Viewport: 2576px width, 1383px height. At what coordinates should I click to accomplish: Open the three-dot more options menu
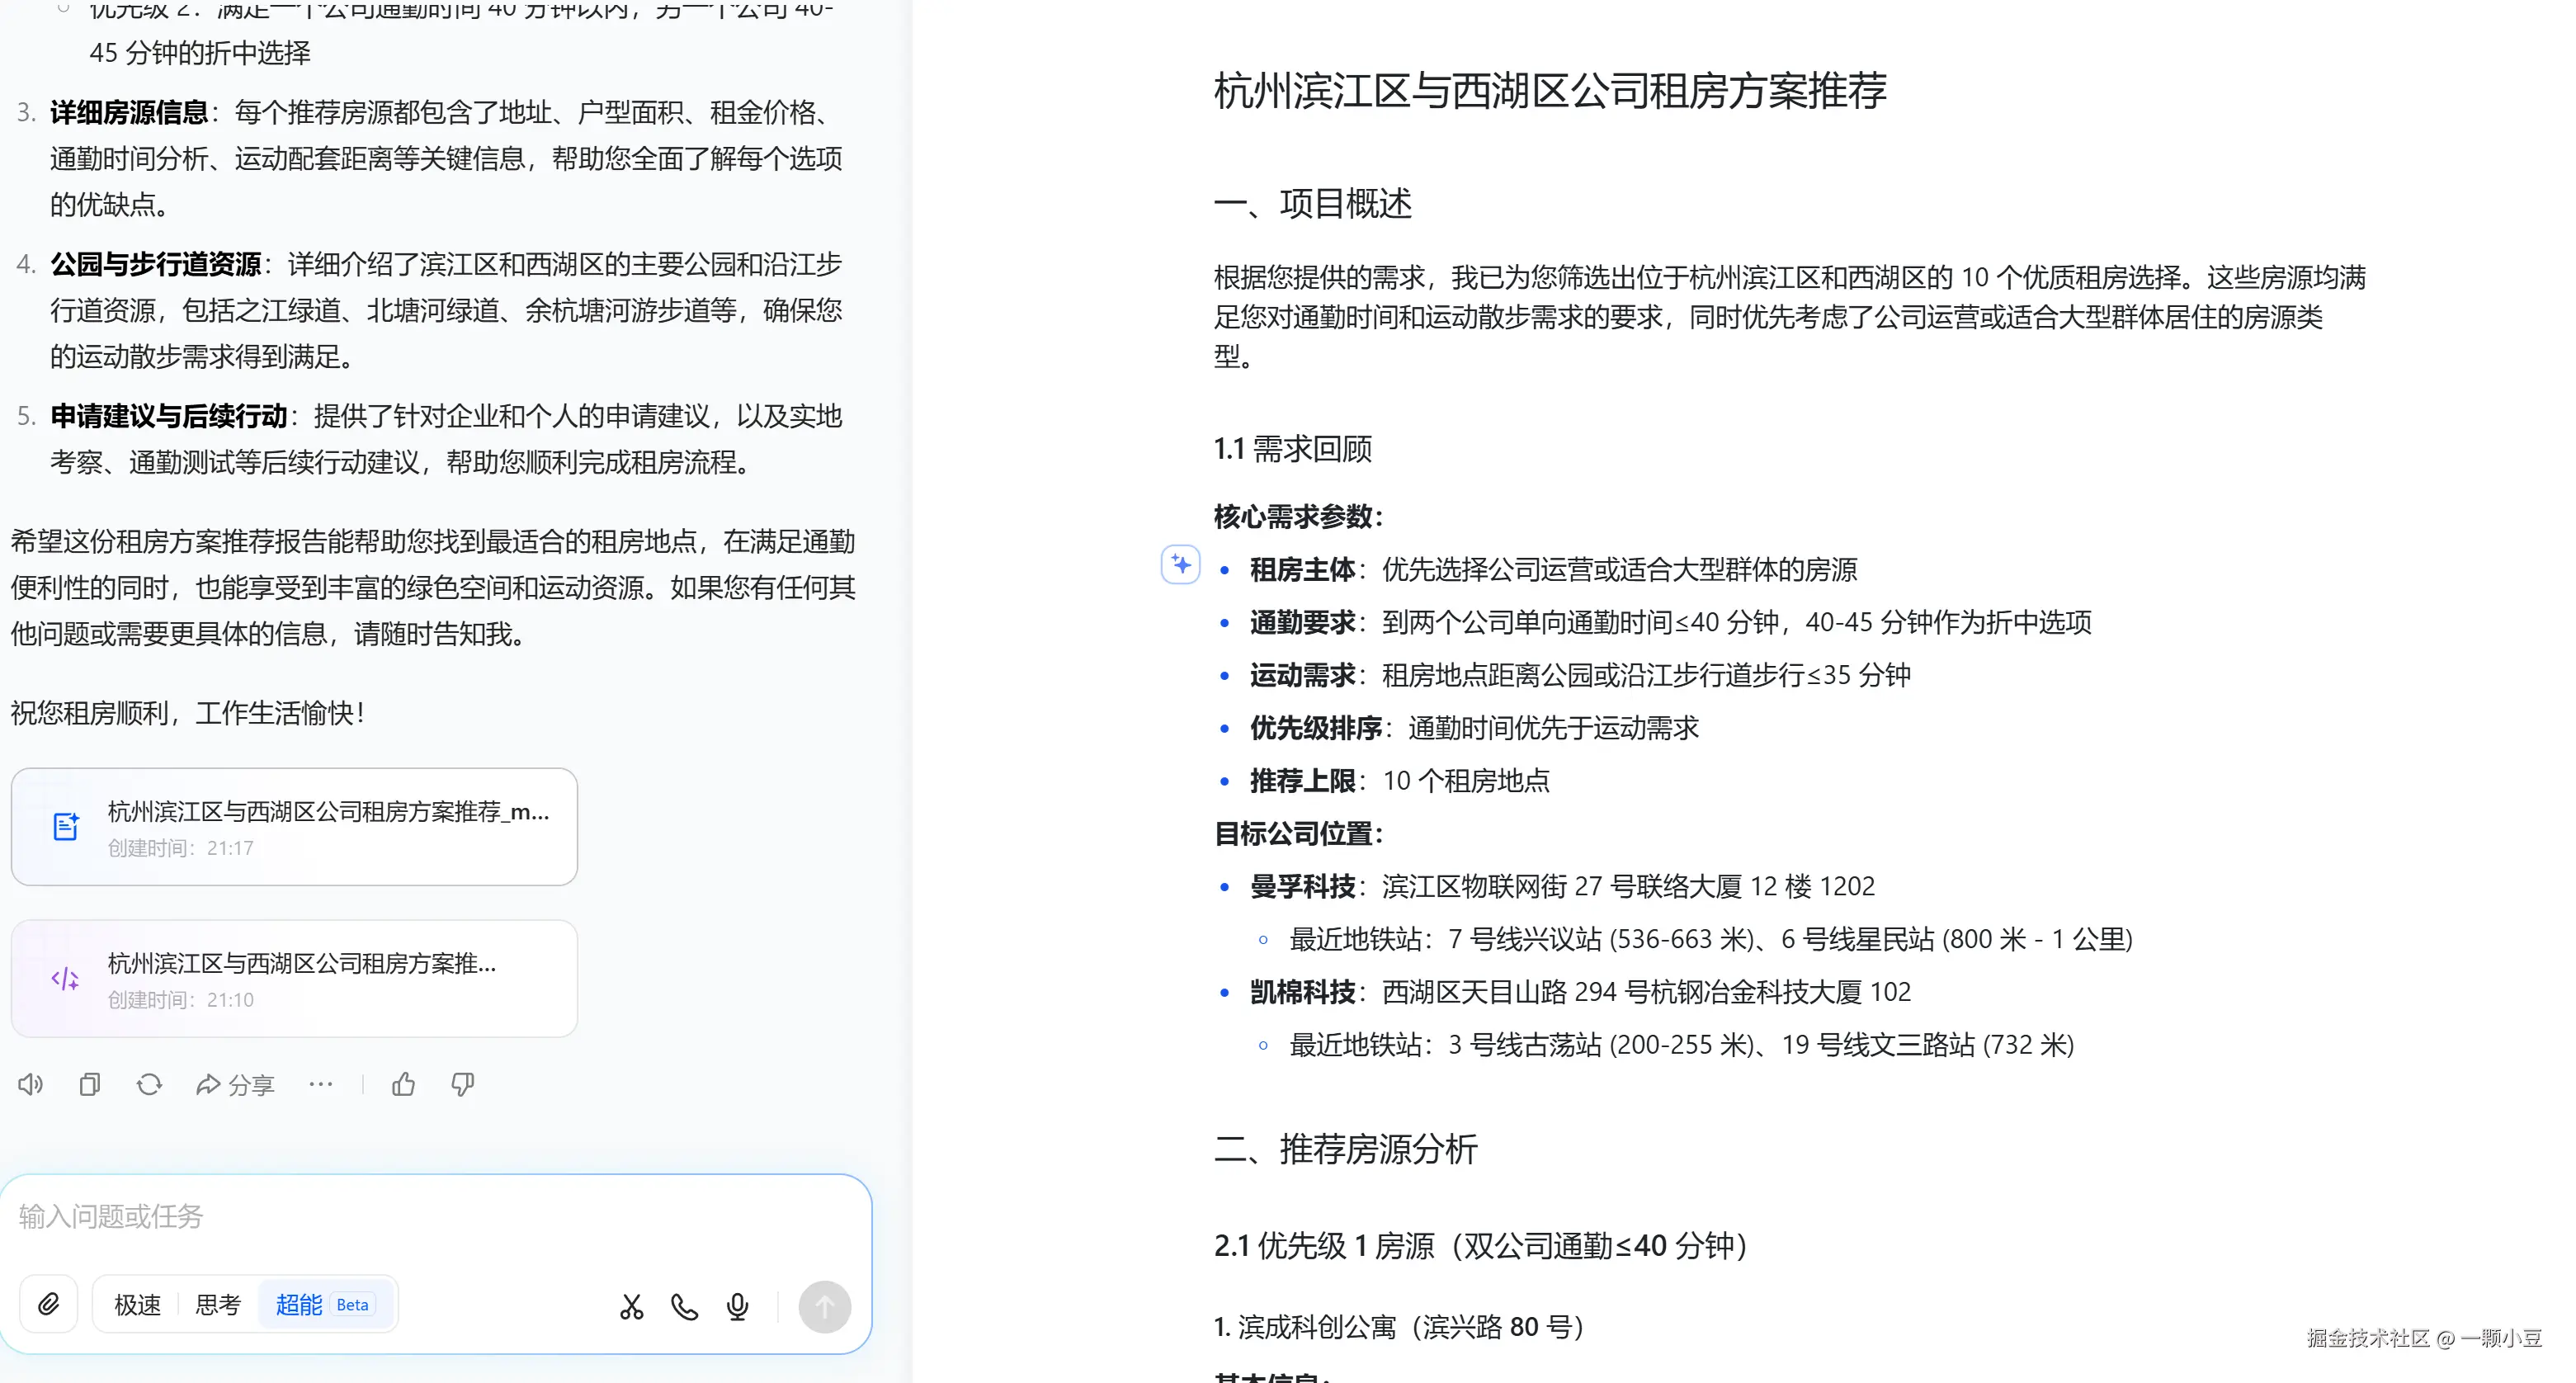(x=320, y=1084)
